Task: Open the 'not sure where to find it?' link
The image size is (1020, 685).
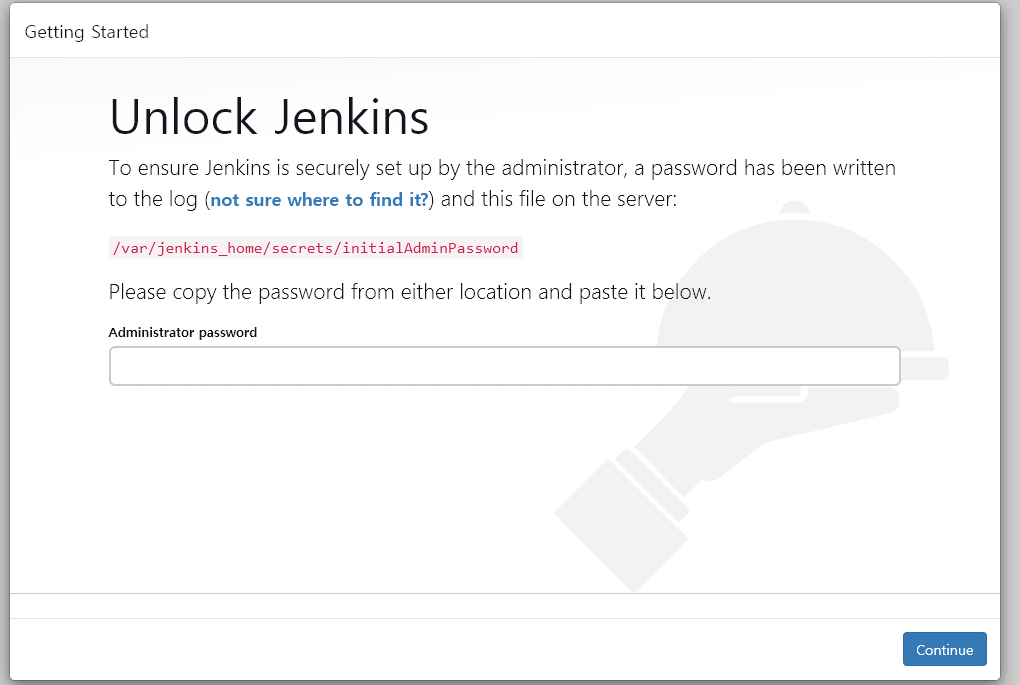Action: point(319,199)
